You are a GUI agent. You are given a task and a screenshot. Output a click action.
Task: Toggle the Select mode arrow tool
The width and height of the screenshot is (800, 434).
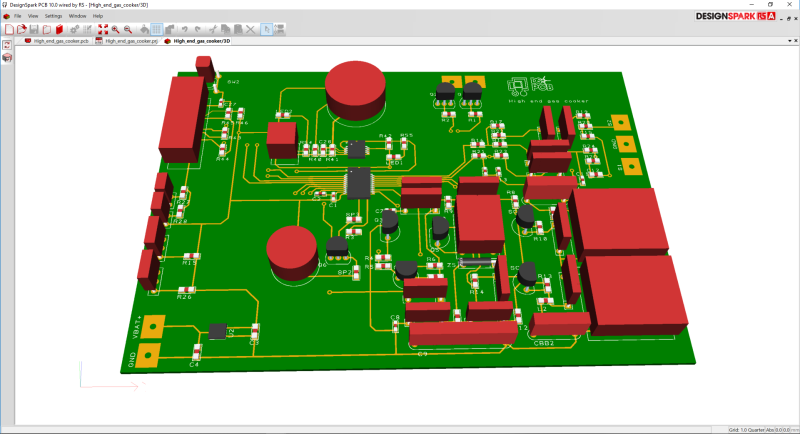tap(266, 30)
